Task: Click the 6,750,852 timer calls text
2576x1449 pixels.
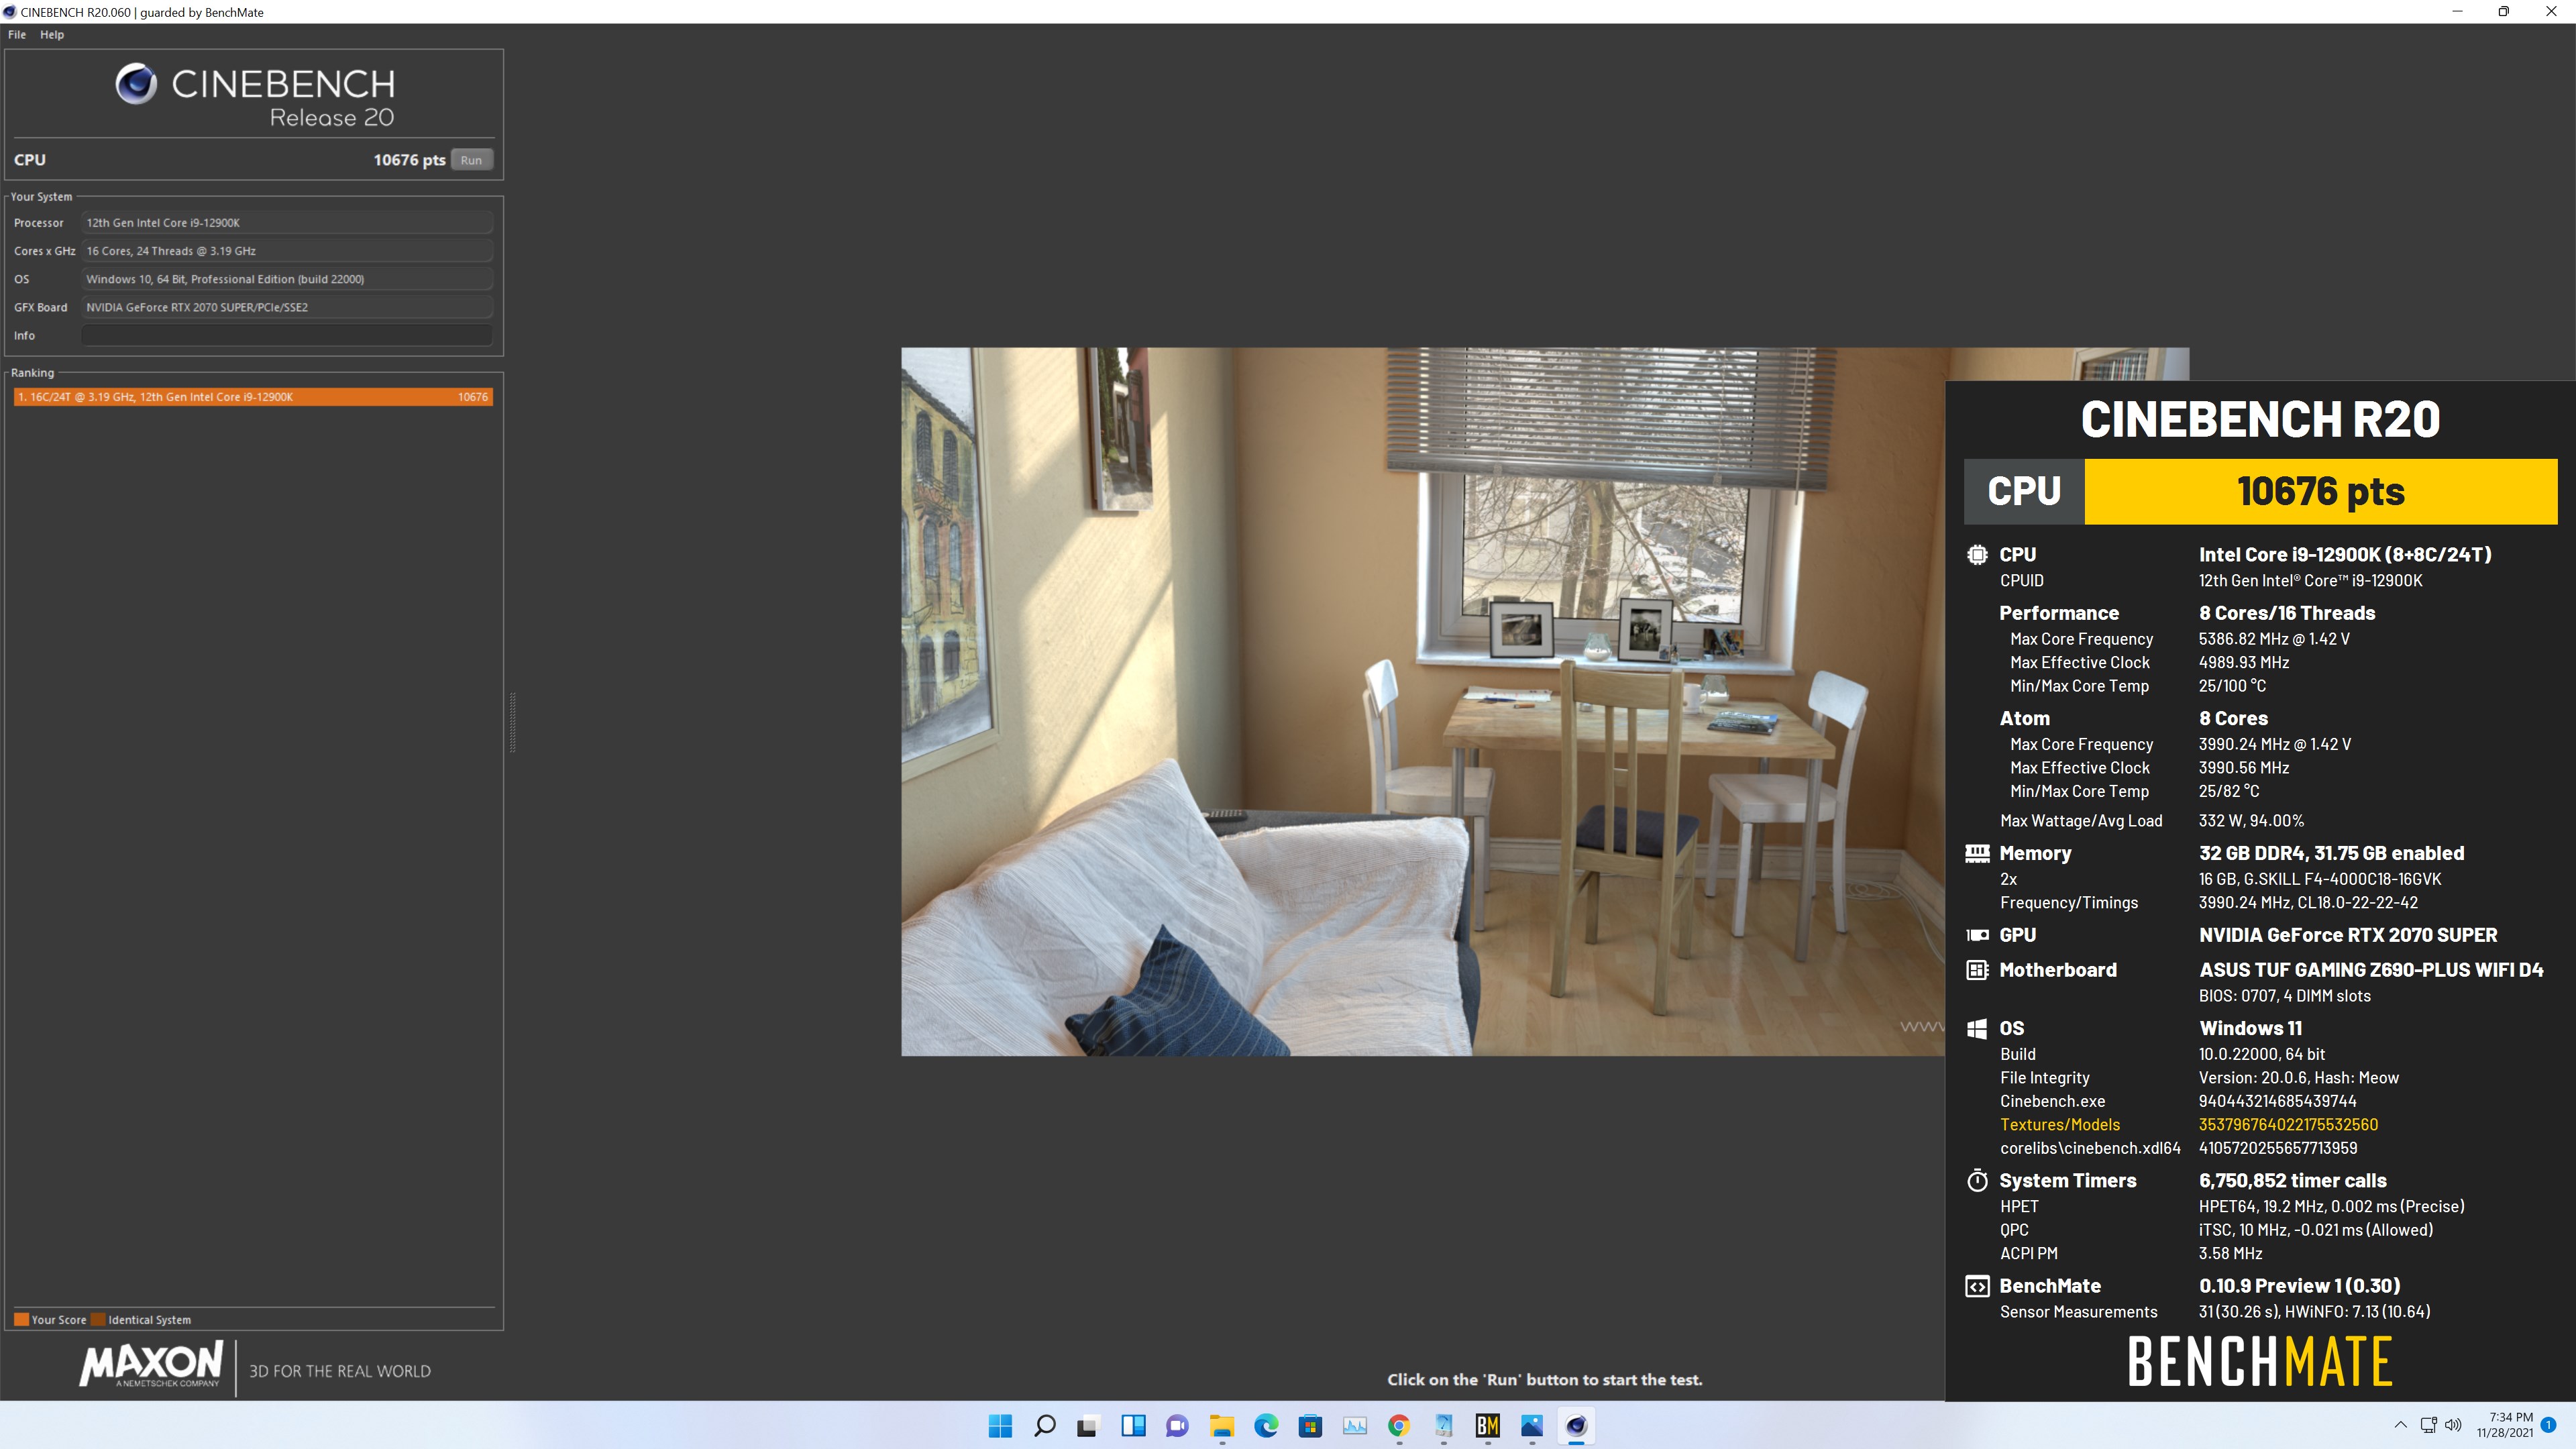Action: 2292,1181
